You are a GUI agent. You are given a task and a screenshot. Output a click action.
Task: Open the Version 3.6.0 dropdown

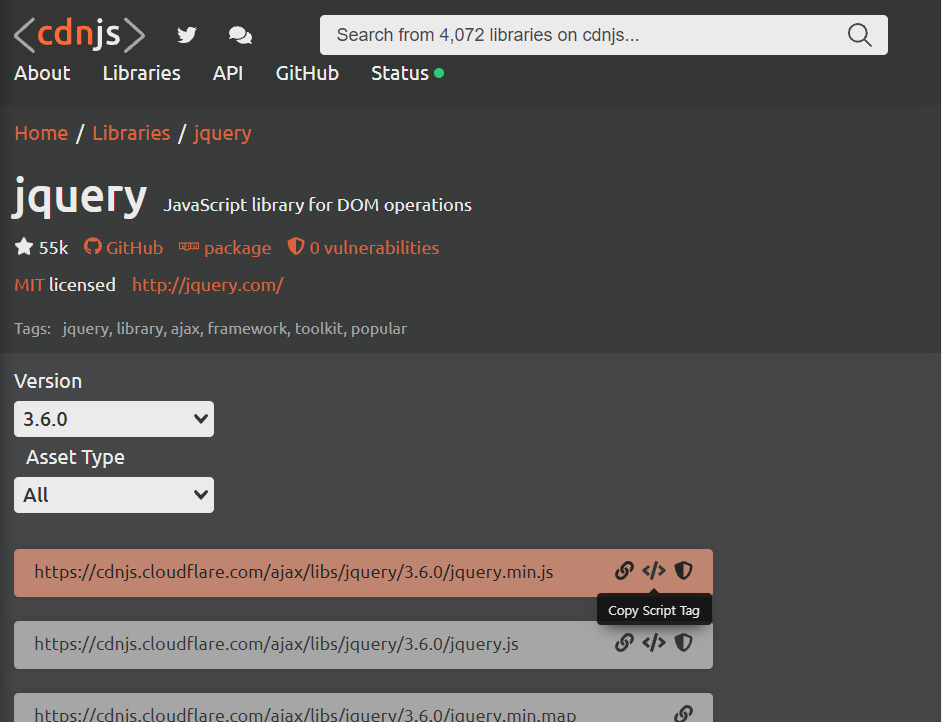pyautogui.click(x=114, y=419)
